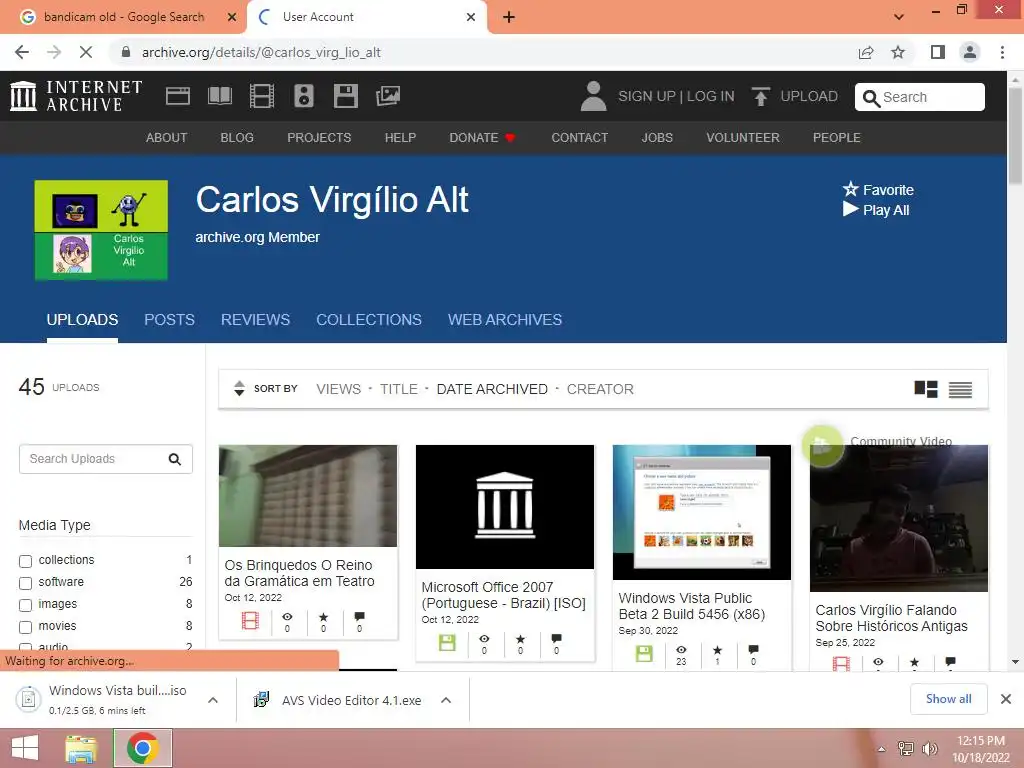Stop loading the page with the X button
Screen dimensions: 1024x768
tap(86, 52)
